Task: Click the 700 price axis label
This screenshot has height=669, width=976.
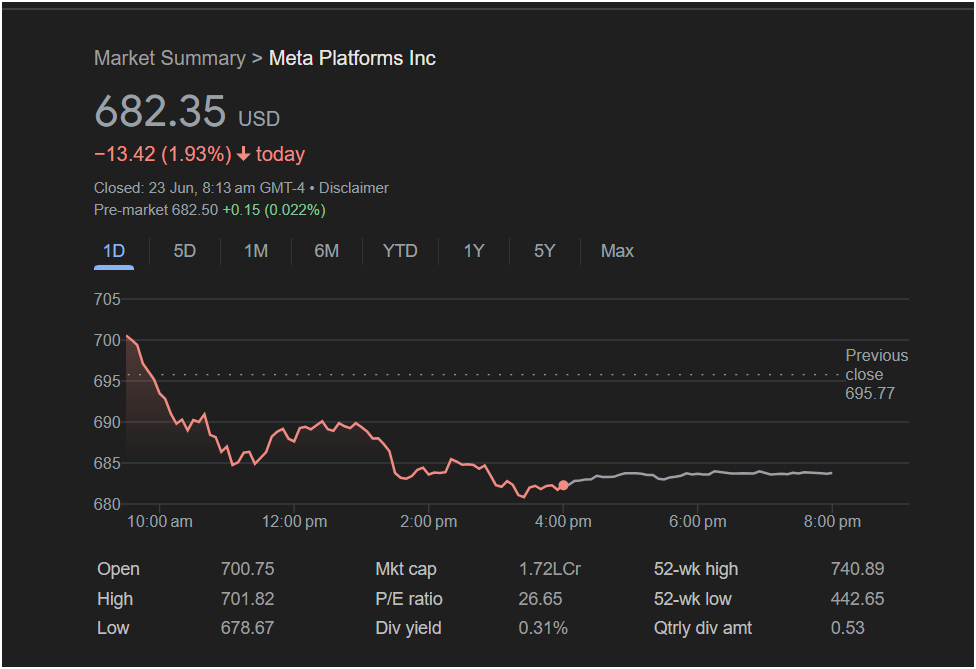Action: [x=107, y=340]
